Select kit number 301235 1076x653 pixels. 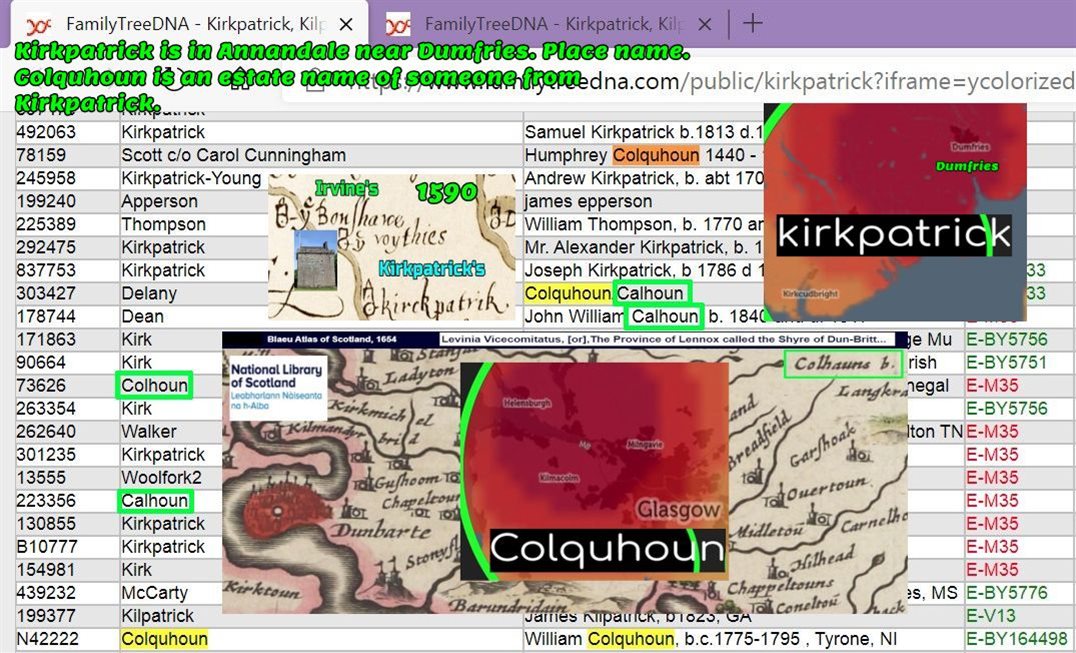tap(46, 455)
